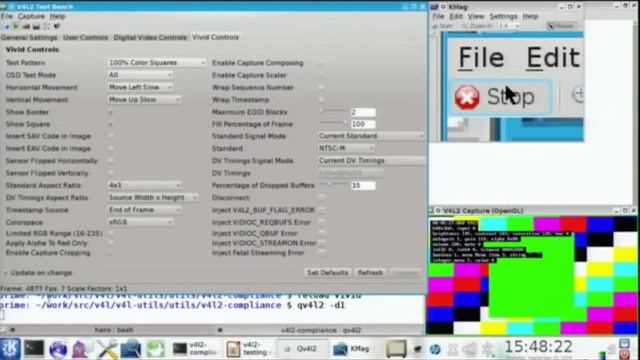This screenshot has height=360, width=640.
Task: Click the magnifier search icon in taskbar
Action: 131,349
